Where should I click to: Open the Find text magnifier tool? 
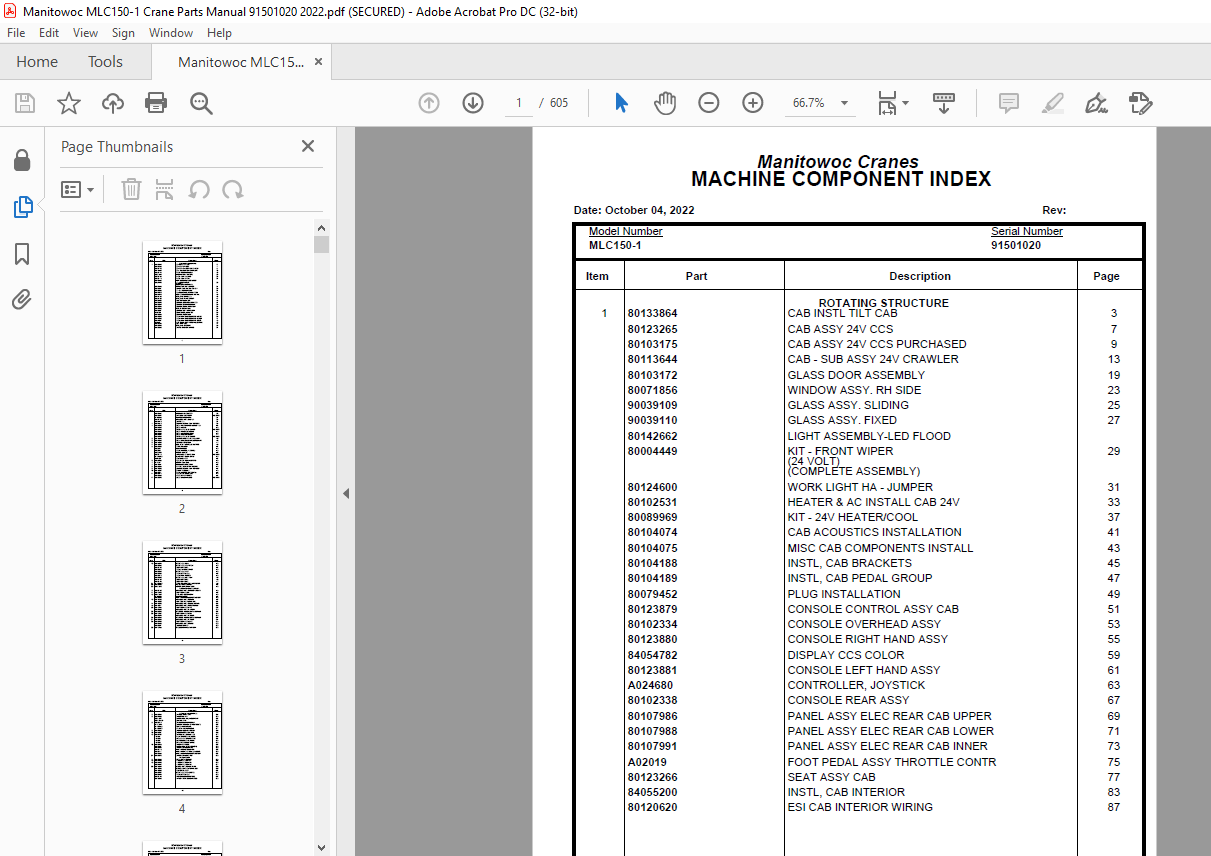(201, 103)
